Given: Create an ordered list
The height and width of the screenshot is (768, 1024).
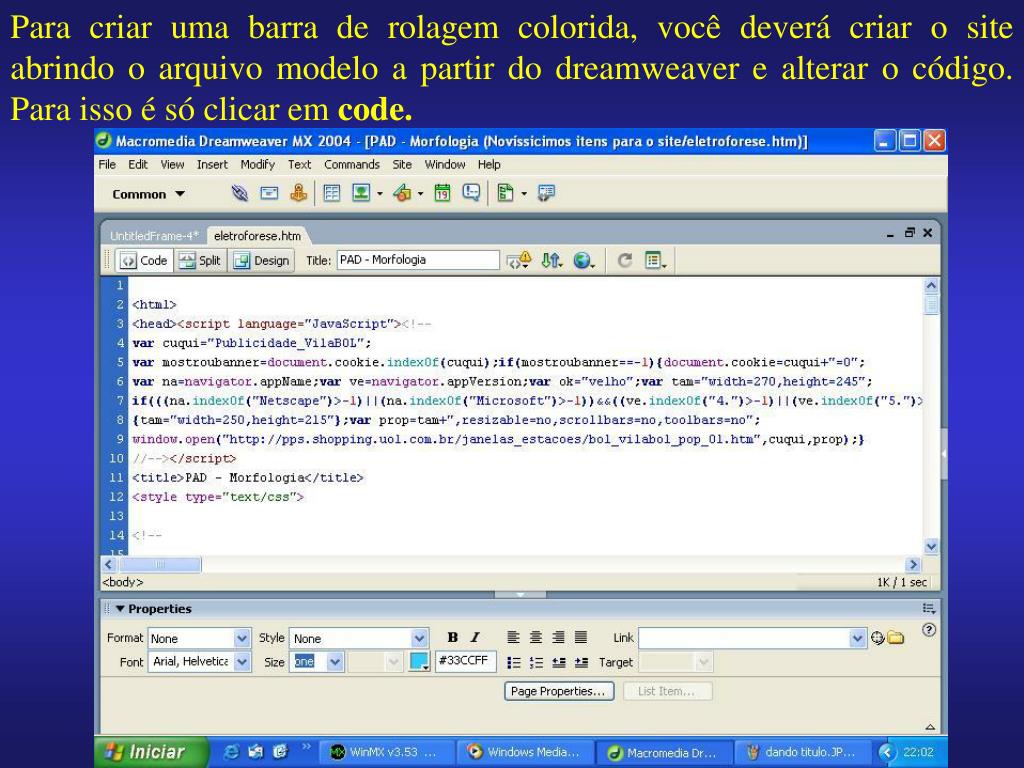Looking at the screenshot, I should click(536, 663).
